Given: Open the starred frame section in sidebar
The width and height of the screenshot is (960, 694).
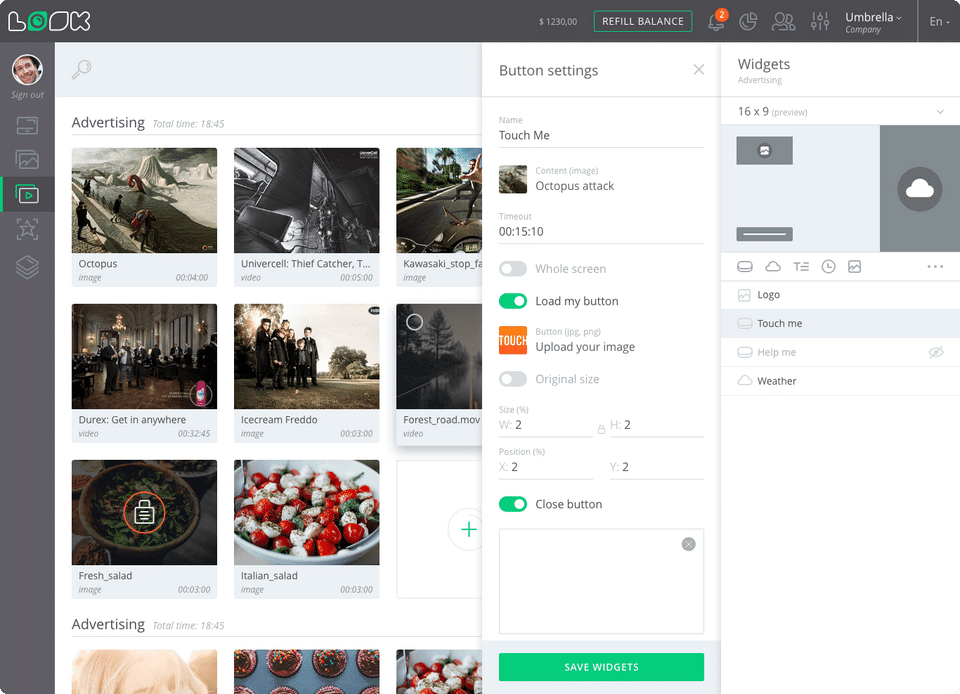Looking at the screenshot, I should [x=27, y=229].
